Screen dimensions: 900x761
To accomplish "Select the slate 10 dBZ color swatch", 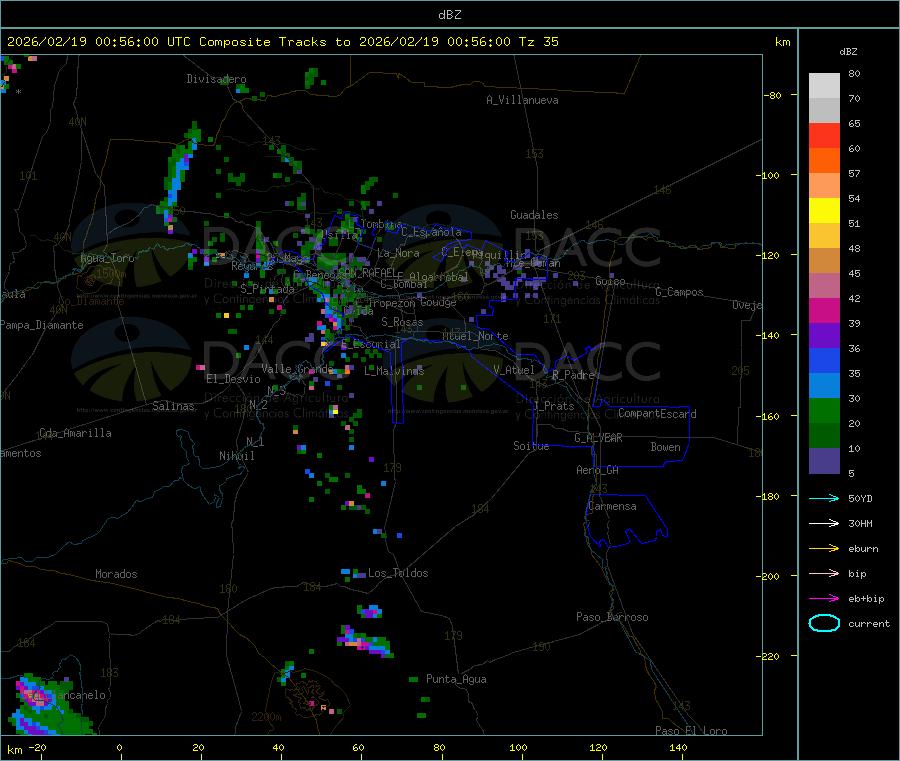I will pyautogui.click(x=824, y=461).
